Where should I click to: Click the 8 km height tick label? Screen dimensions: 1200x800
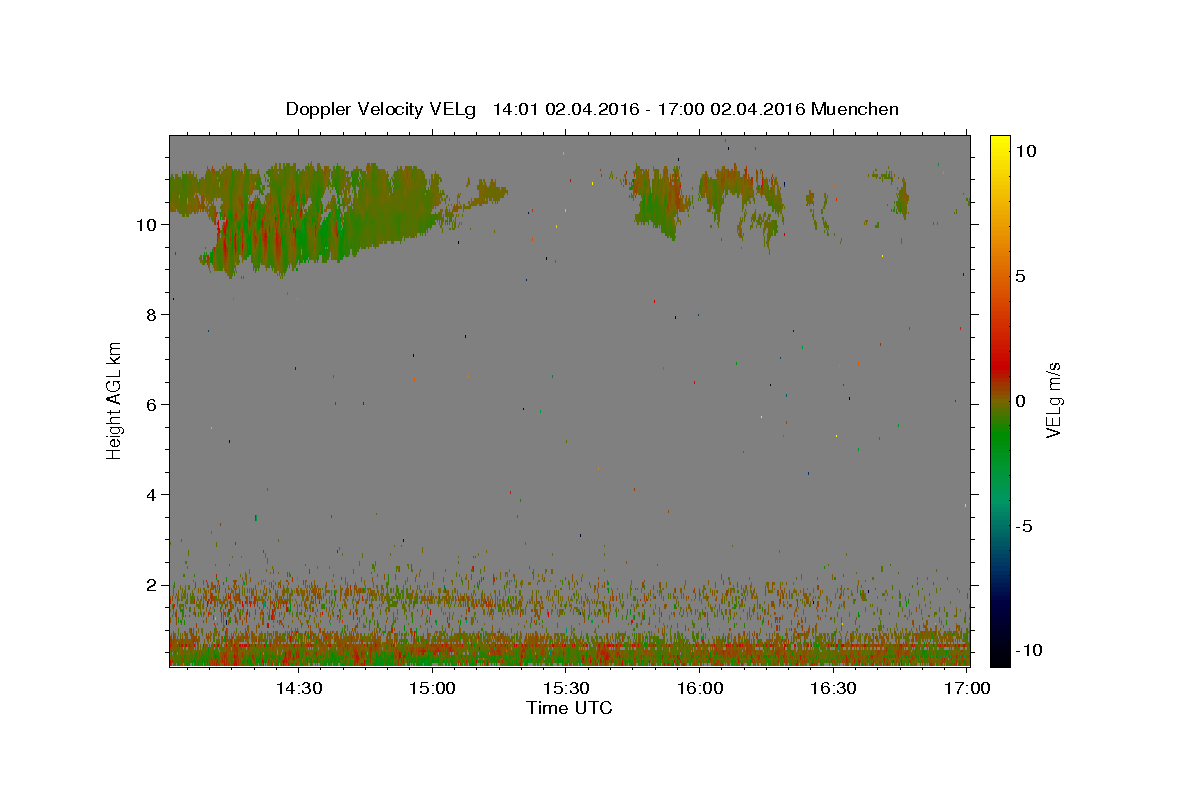coord(151,314)
